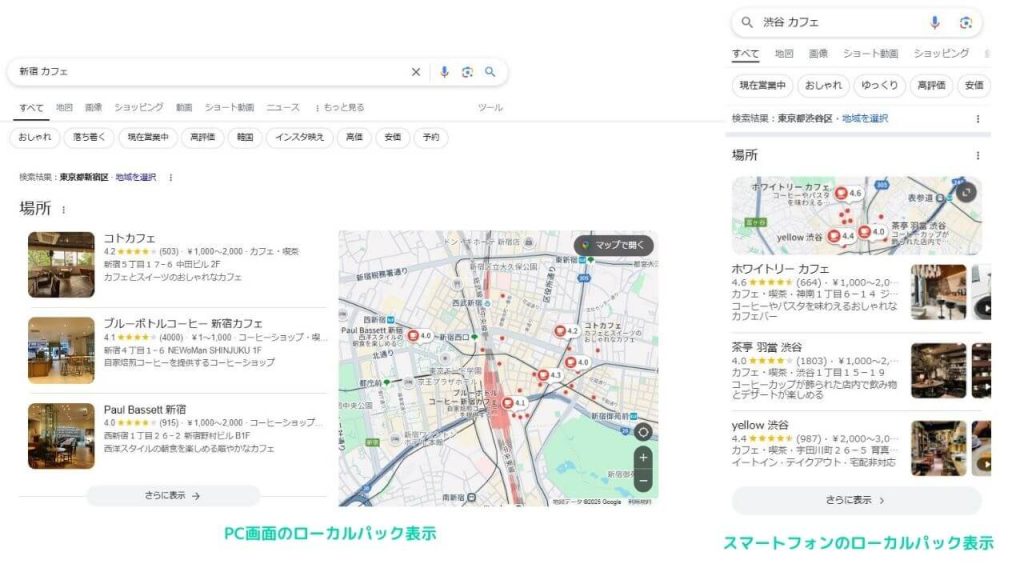Switch to 画像 tab in smartphone results
Viewport: 1024px width, 576px height.
pyautogui.click(x=818, y=54)
